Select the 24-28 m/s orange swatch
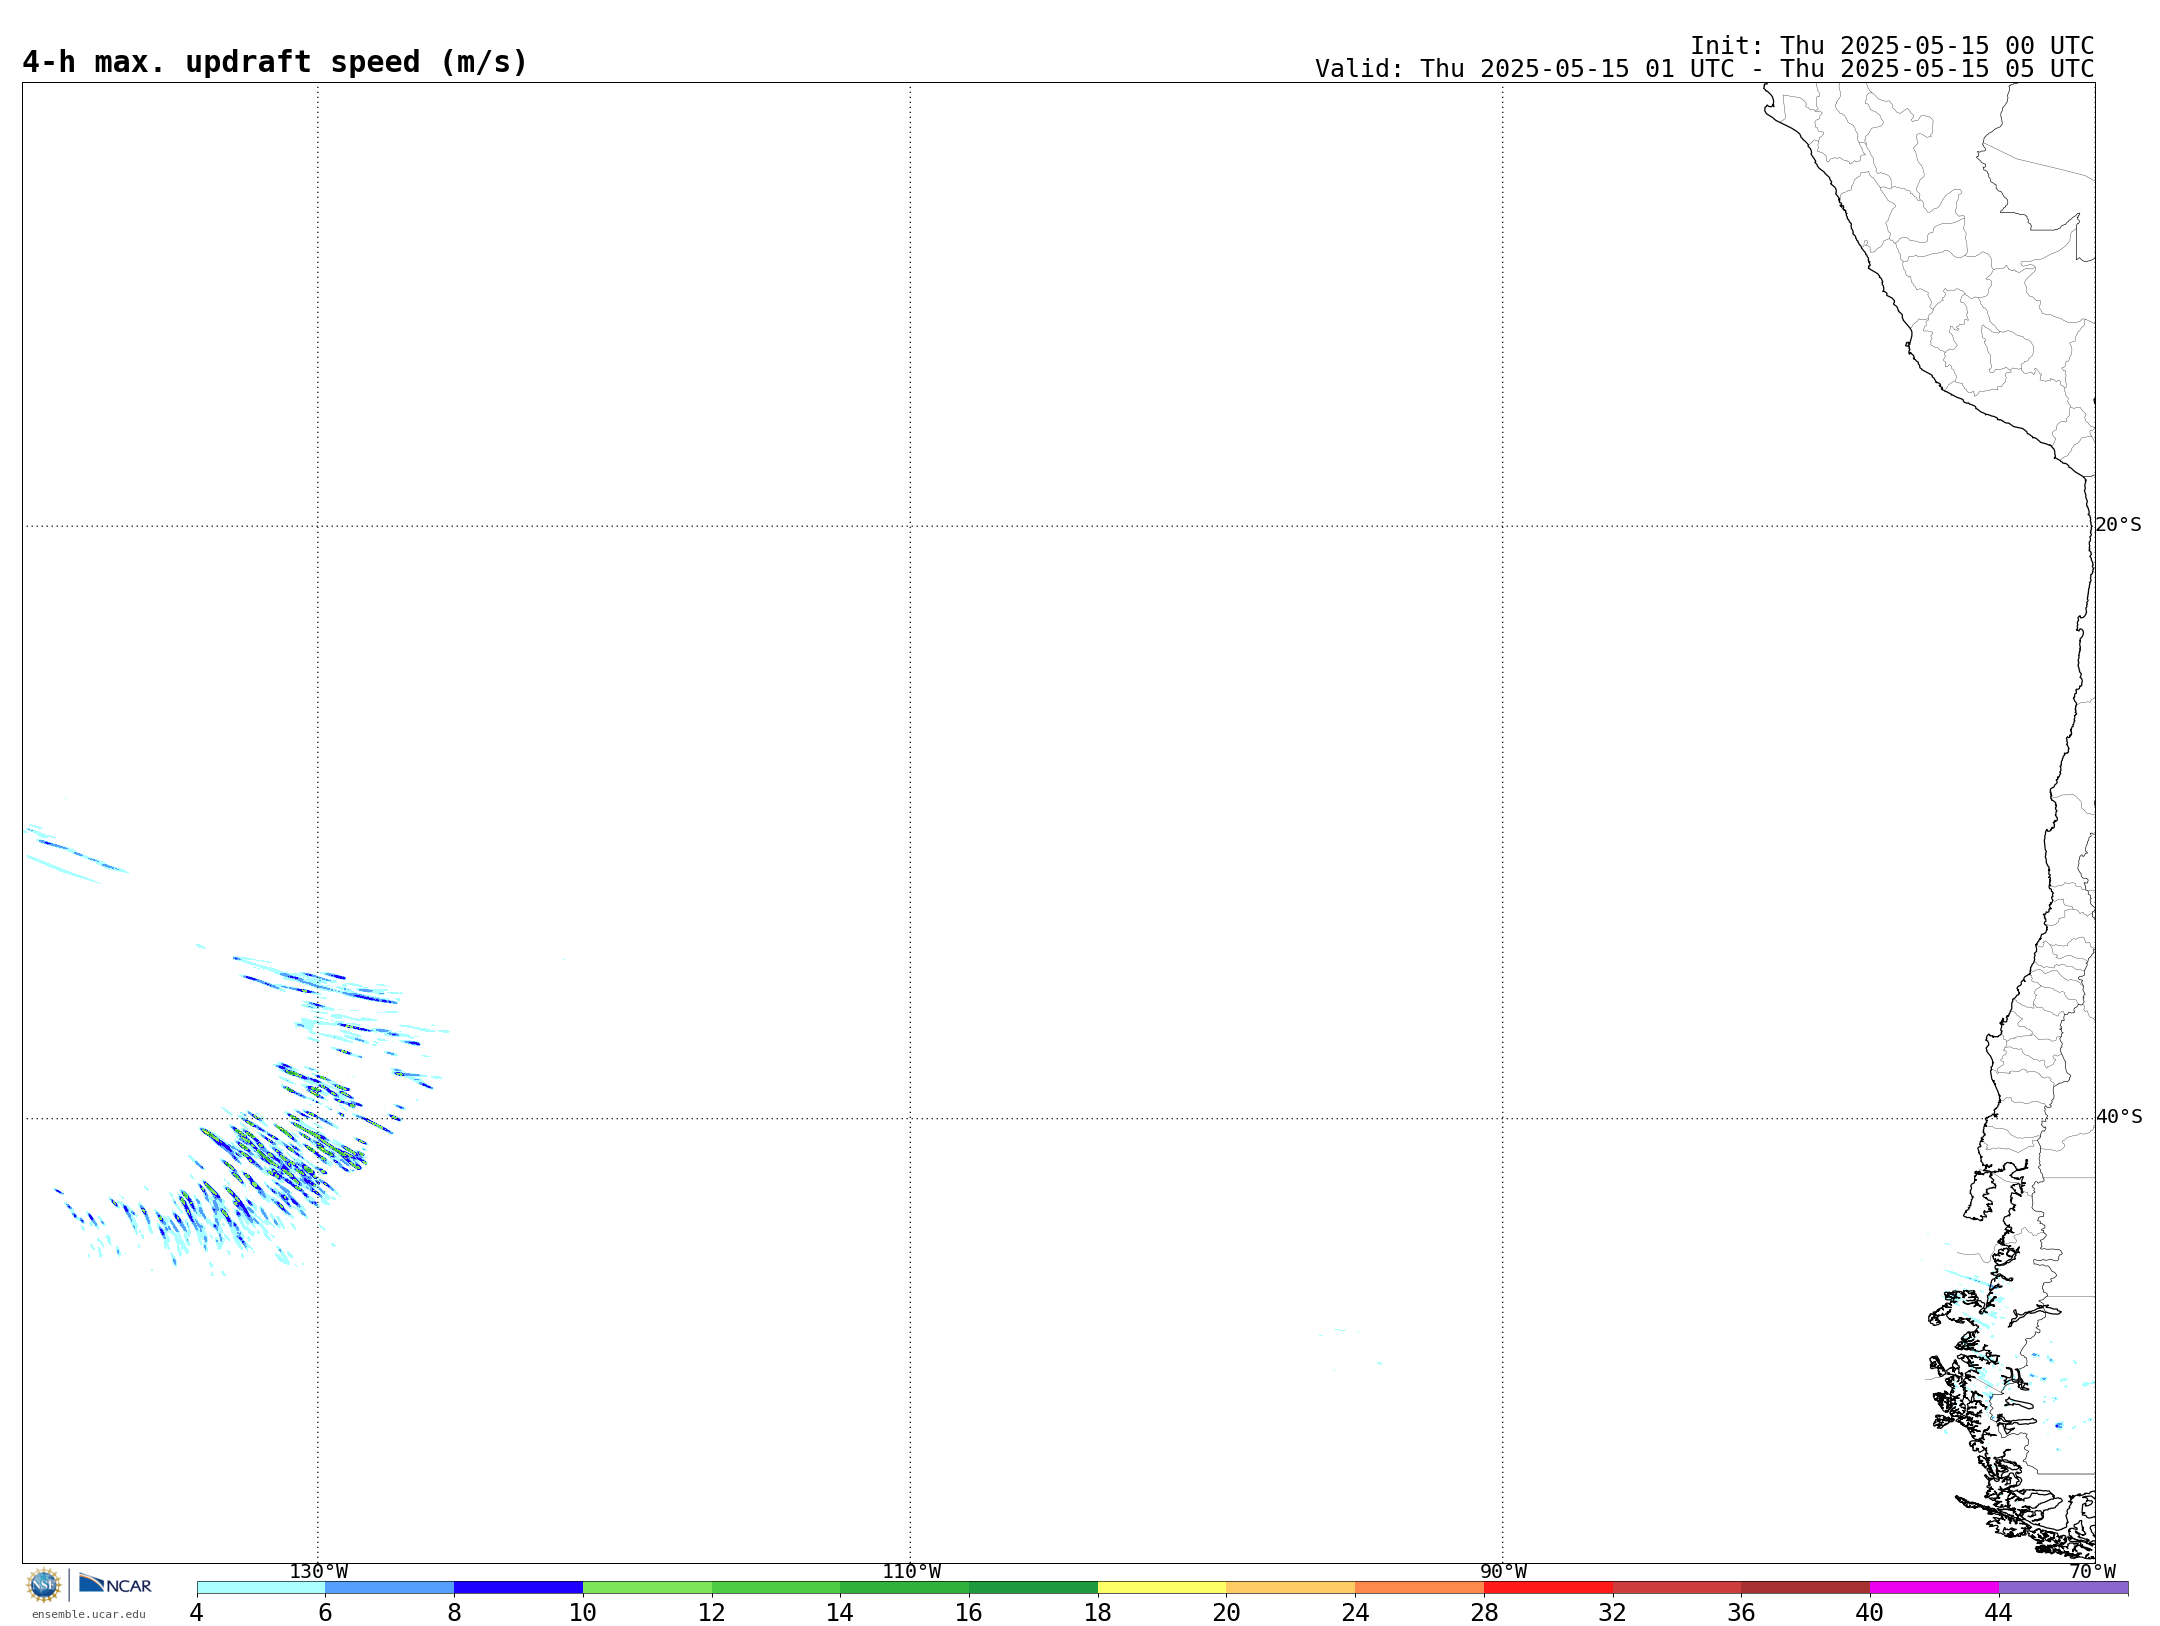 (1420, 1588)
